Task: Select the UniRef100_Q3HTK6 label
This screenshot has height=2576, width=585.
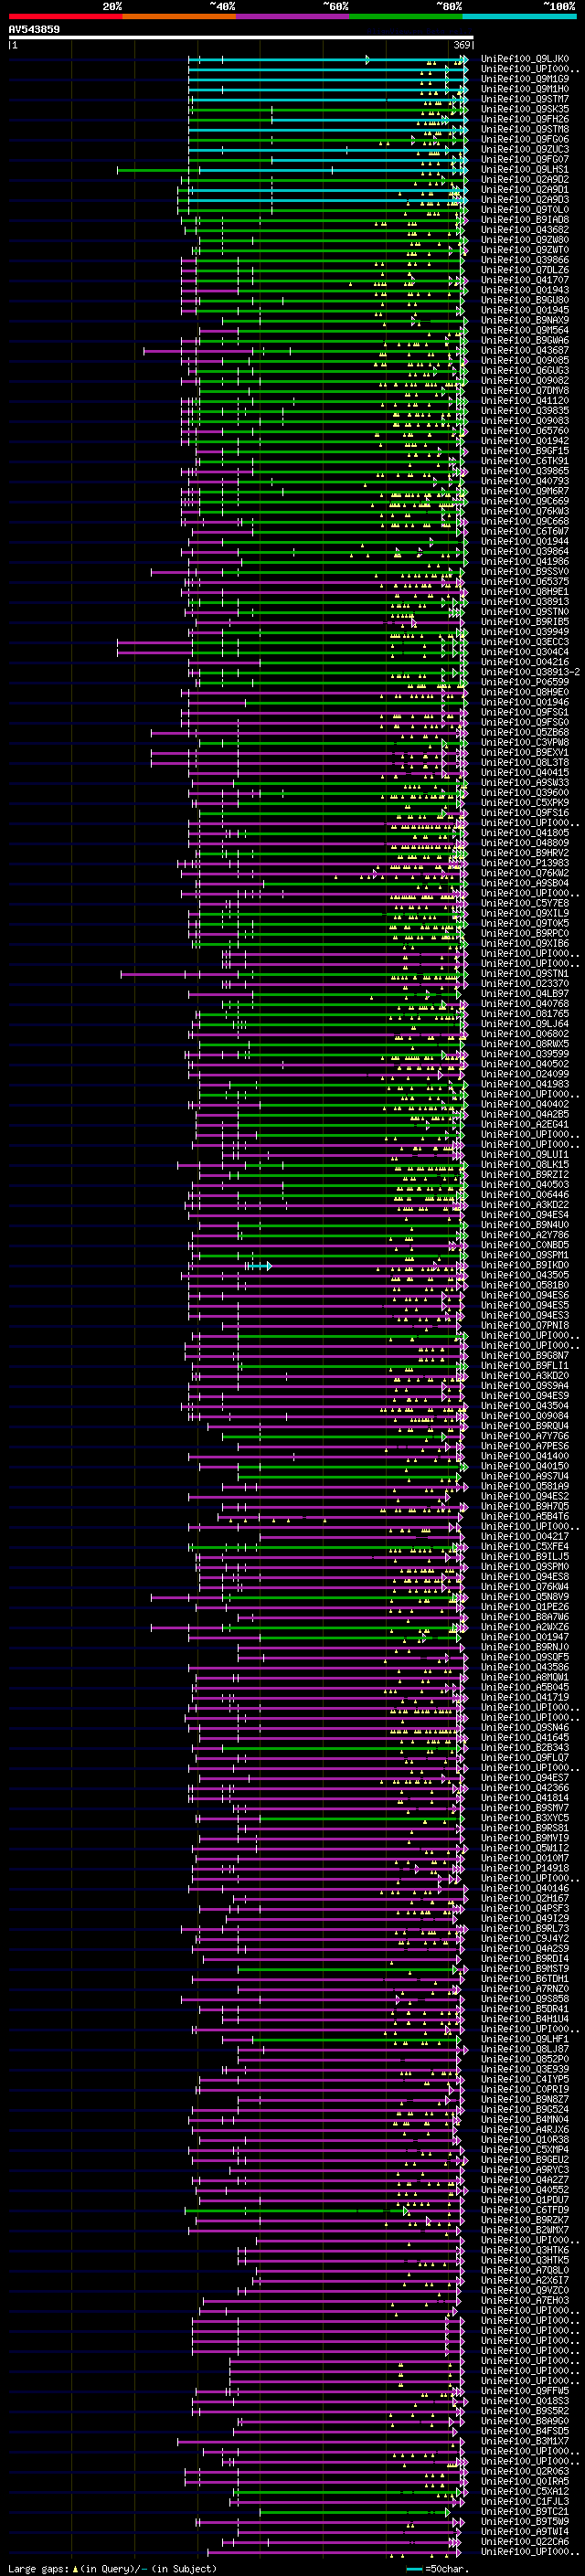Action: coord(525,2251)
